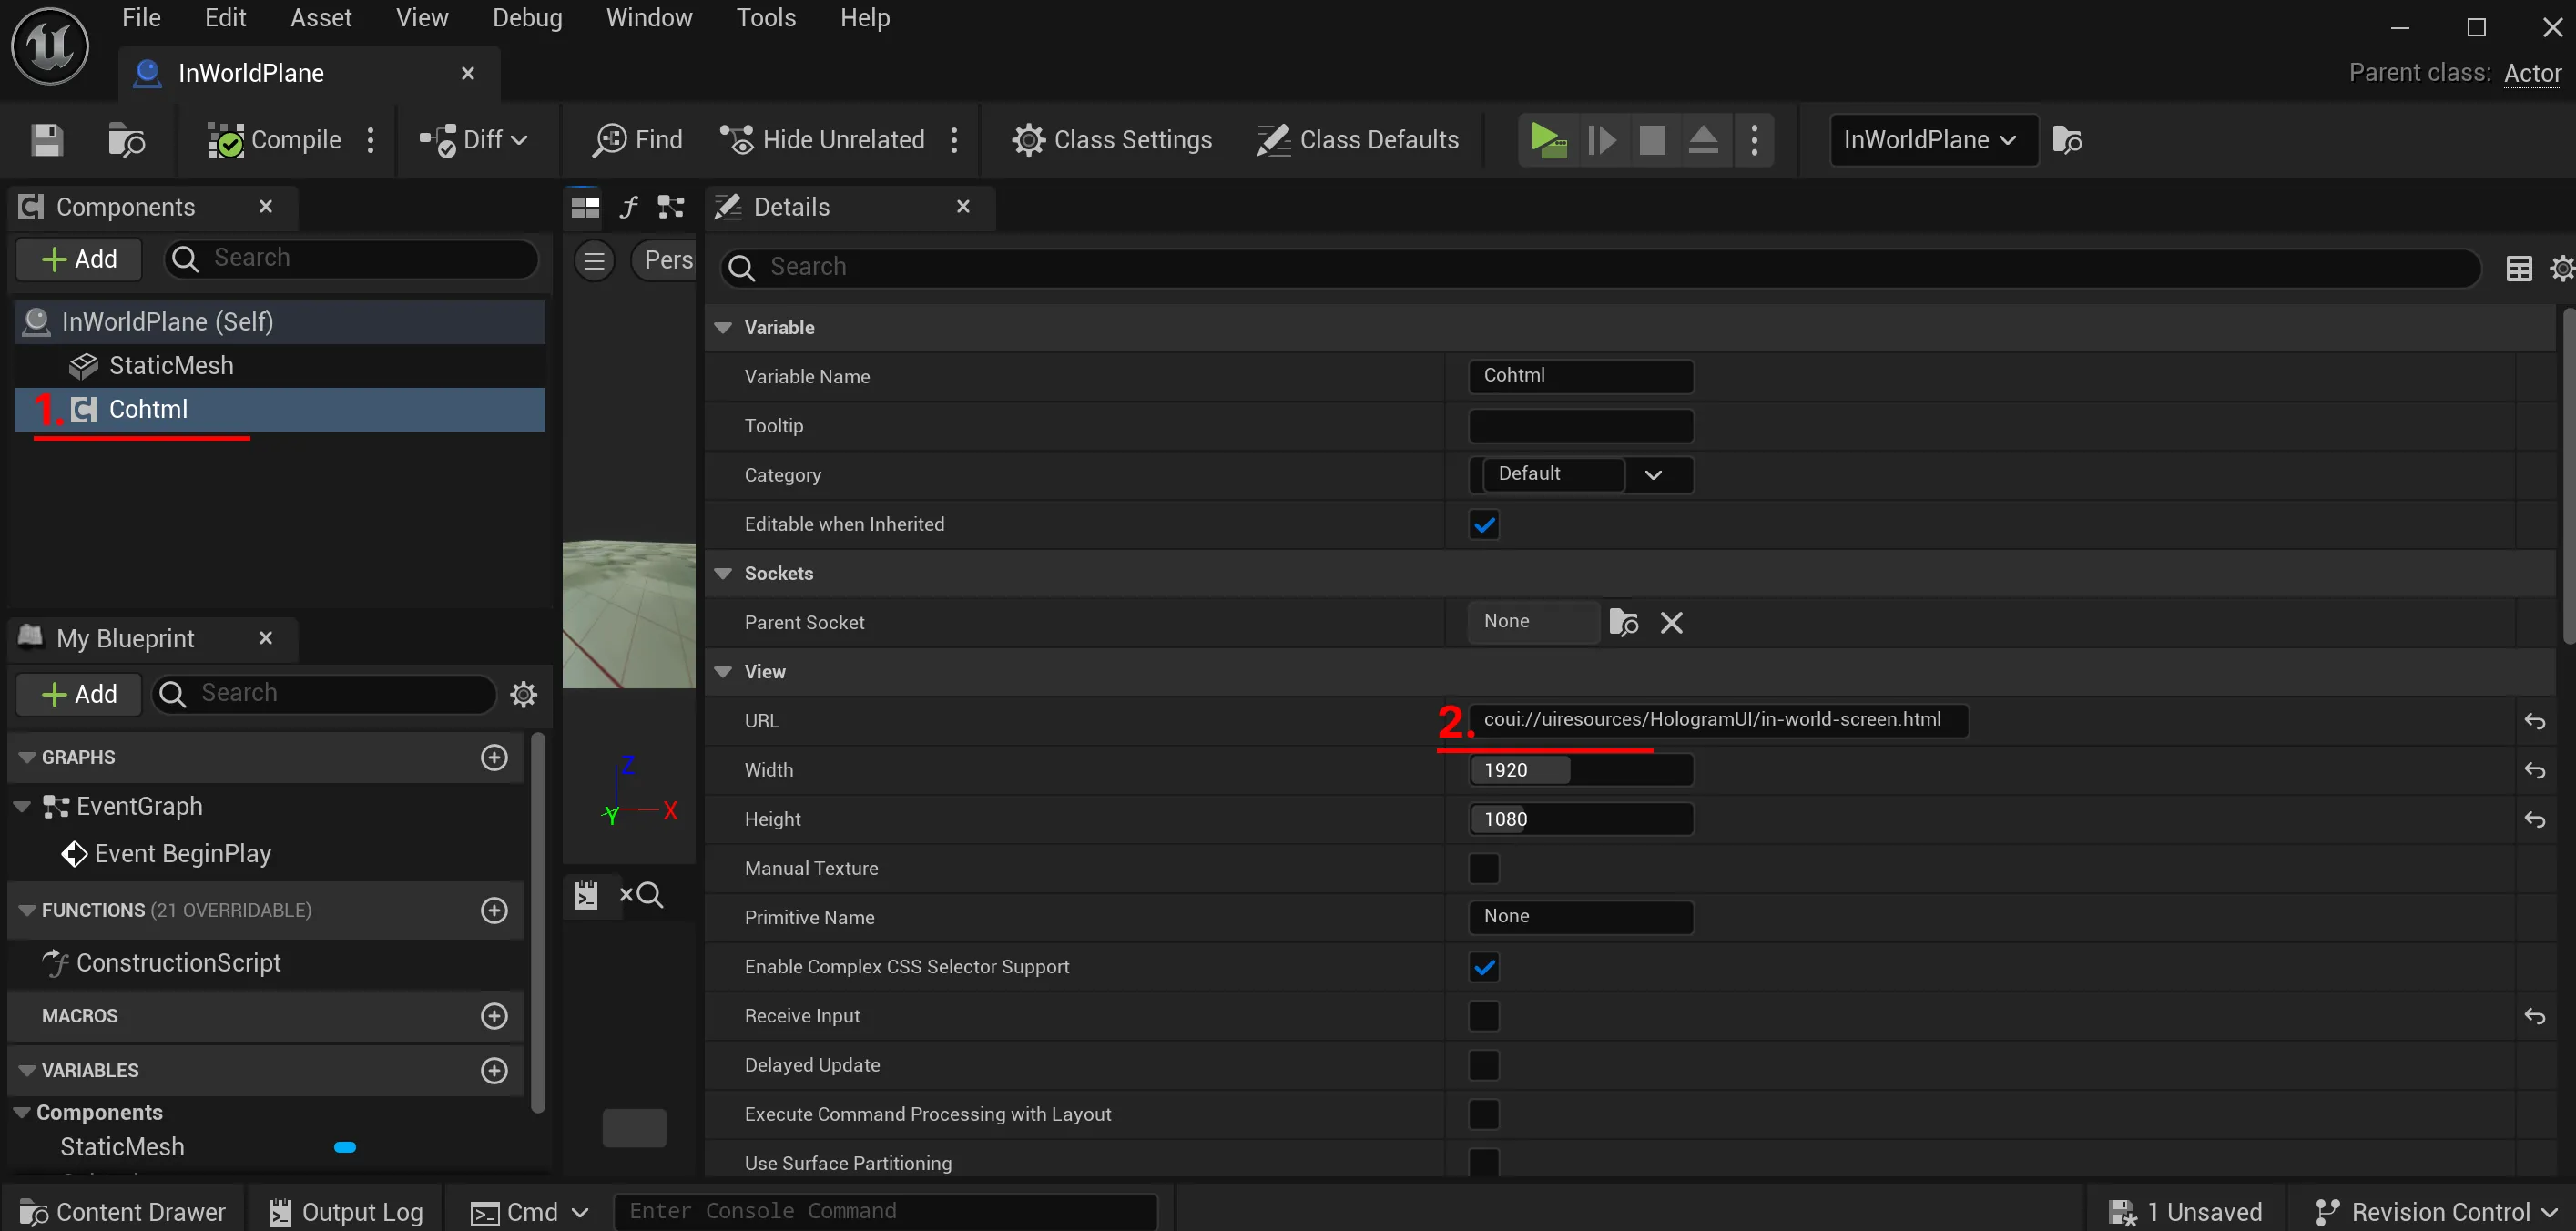Add a new function with plus icon
The width and height of the screenshot is (2576, 1231).
(x=494, y=910)
